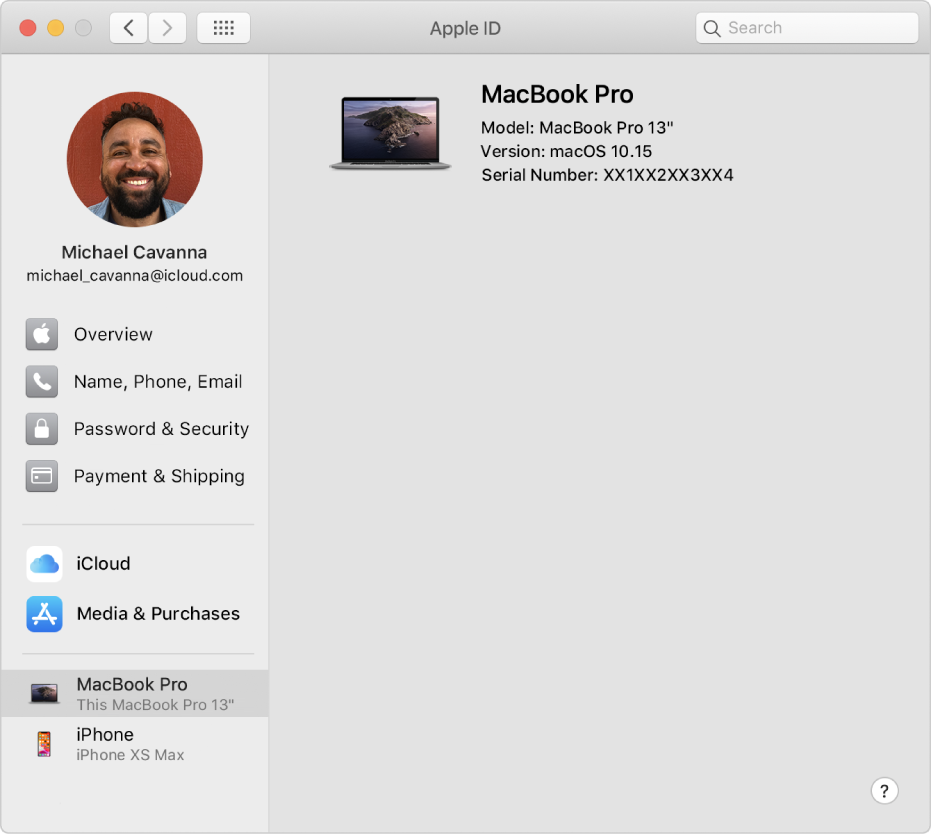Open the Overview section
This screenshot has width=931, height=835.
point(113,334)
